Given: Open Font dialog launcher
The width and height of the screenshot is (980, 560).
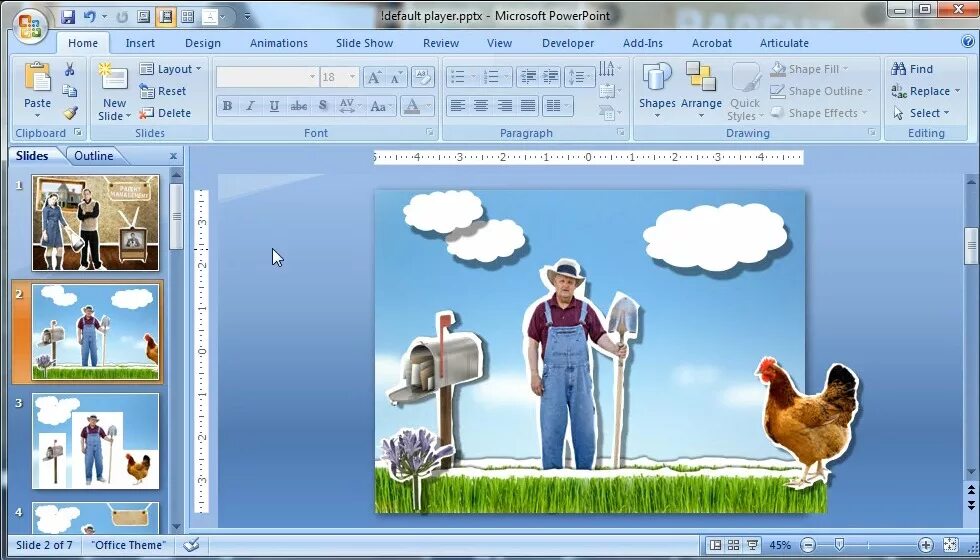Looking at the screenshot, I should [430, 132].
